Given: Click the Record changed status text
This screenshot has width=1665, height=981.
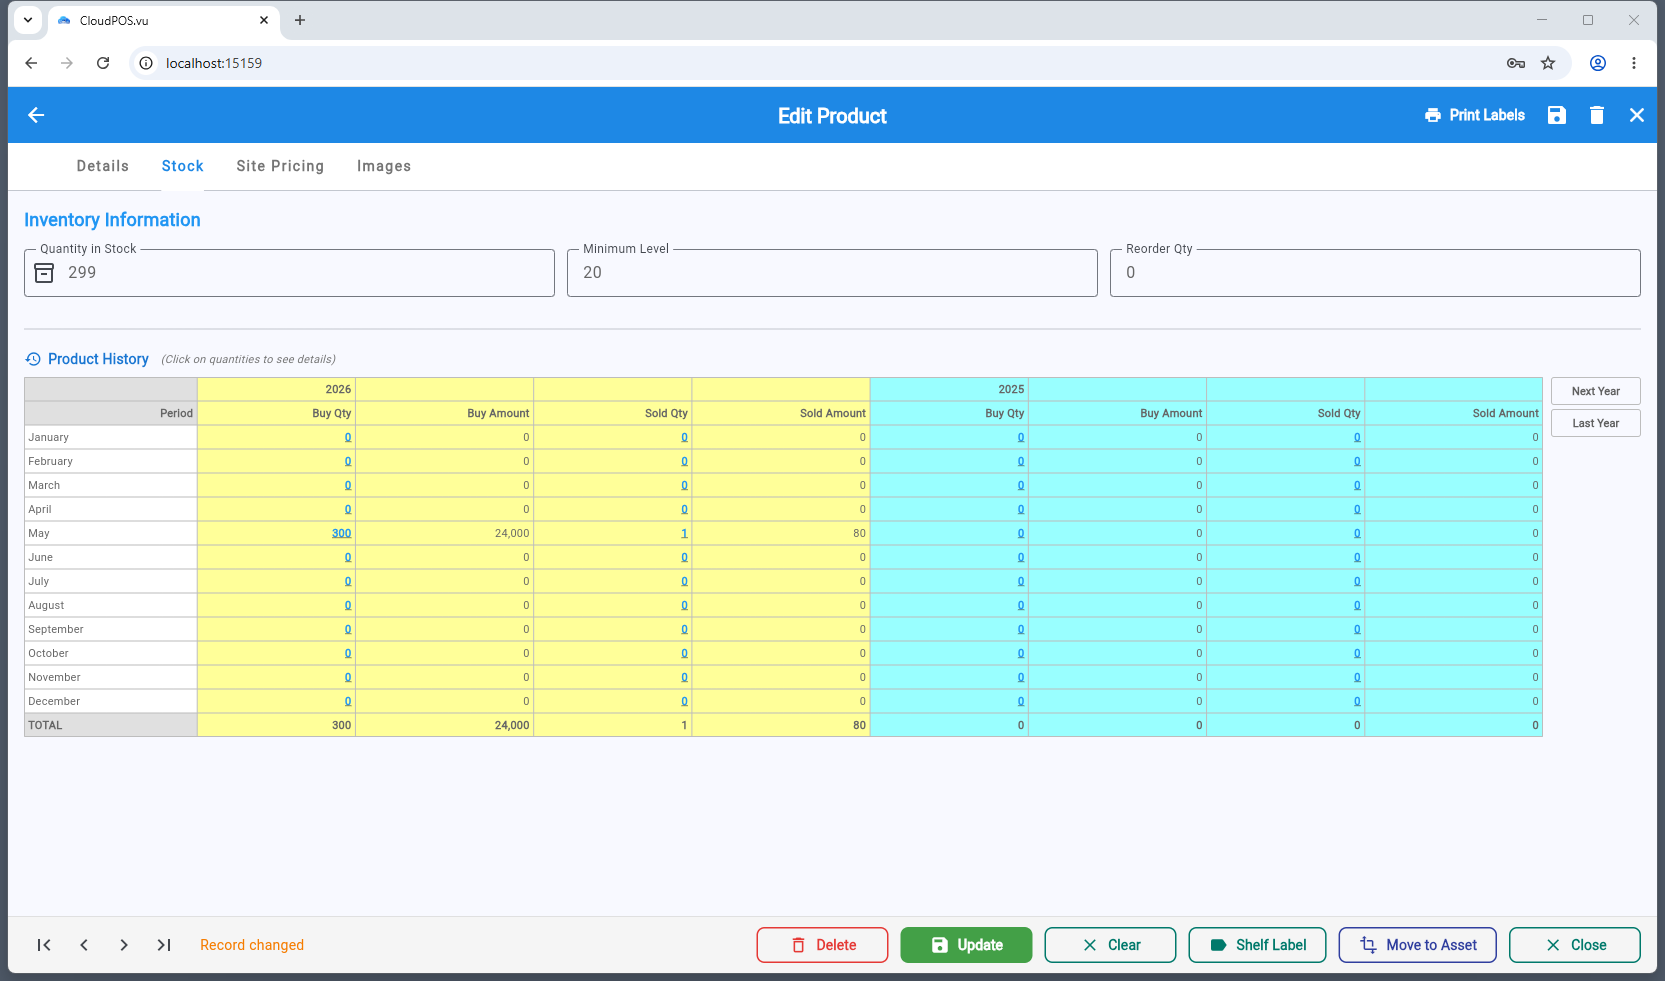Looking at the screenshot, I should coord(252,945).
